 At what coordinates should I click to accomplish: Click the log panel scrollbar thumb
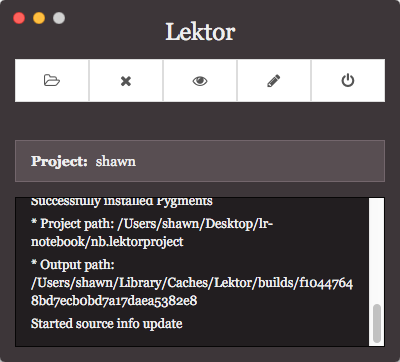(x=377, y=323)
